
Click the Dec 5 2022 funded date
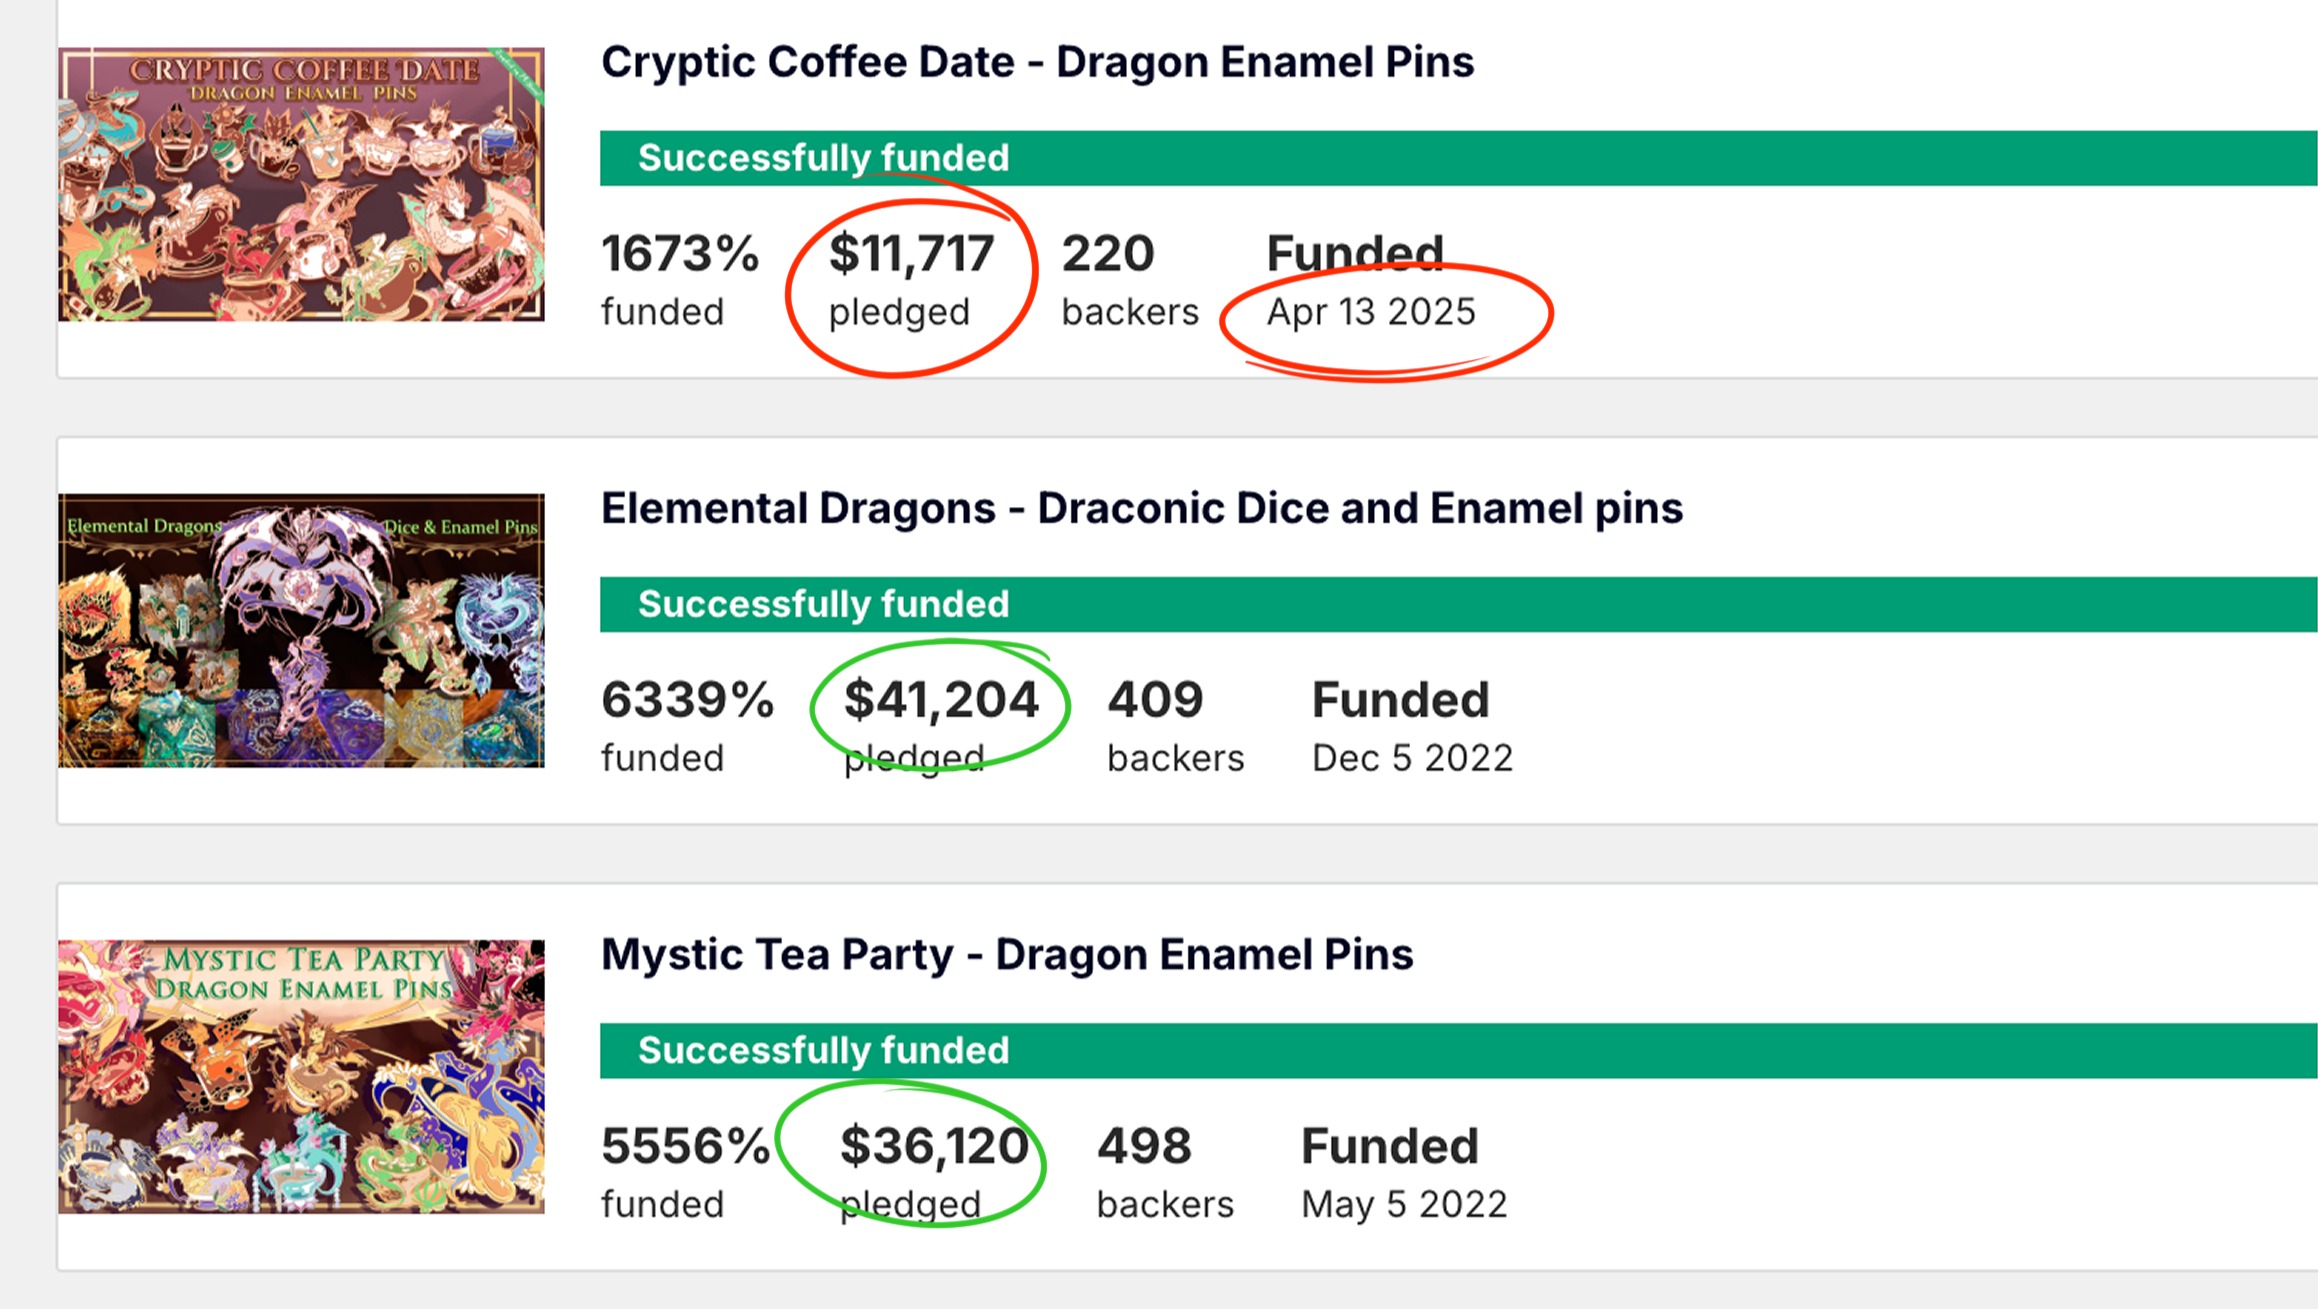point(1412,758)
